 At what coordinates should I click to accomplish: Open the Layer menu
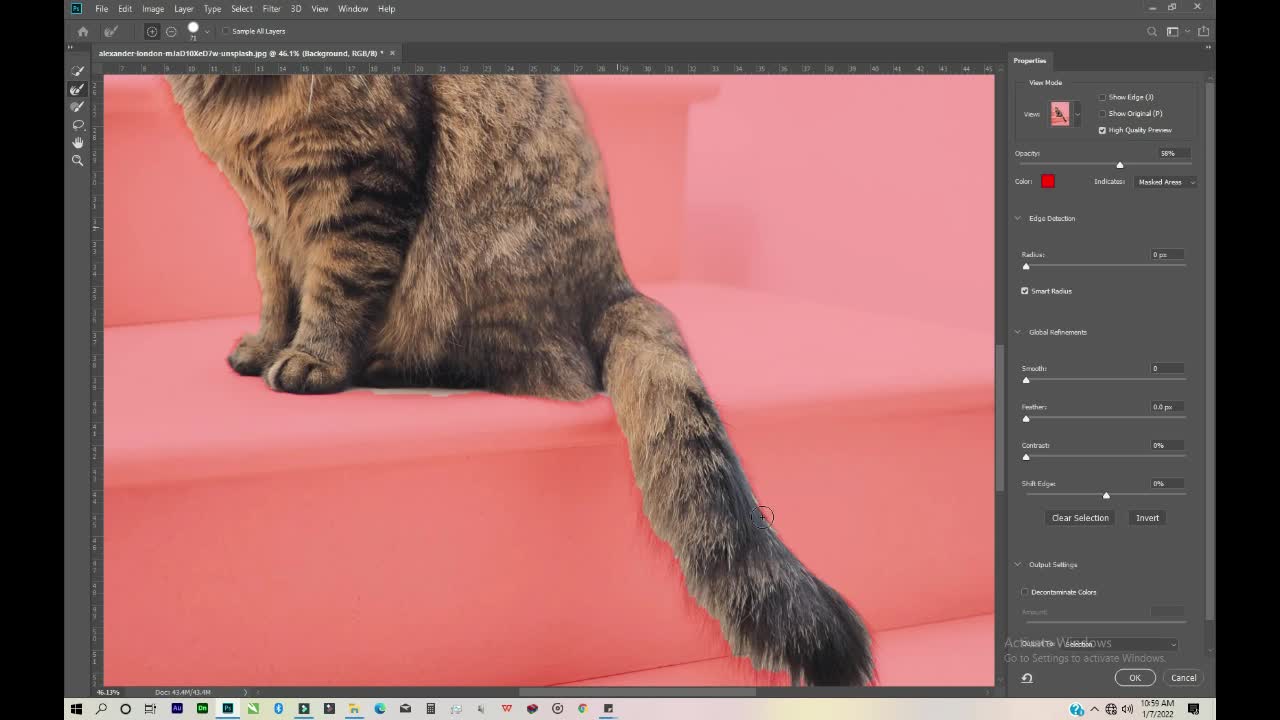point(184,9)
